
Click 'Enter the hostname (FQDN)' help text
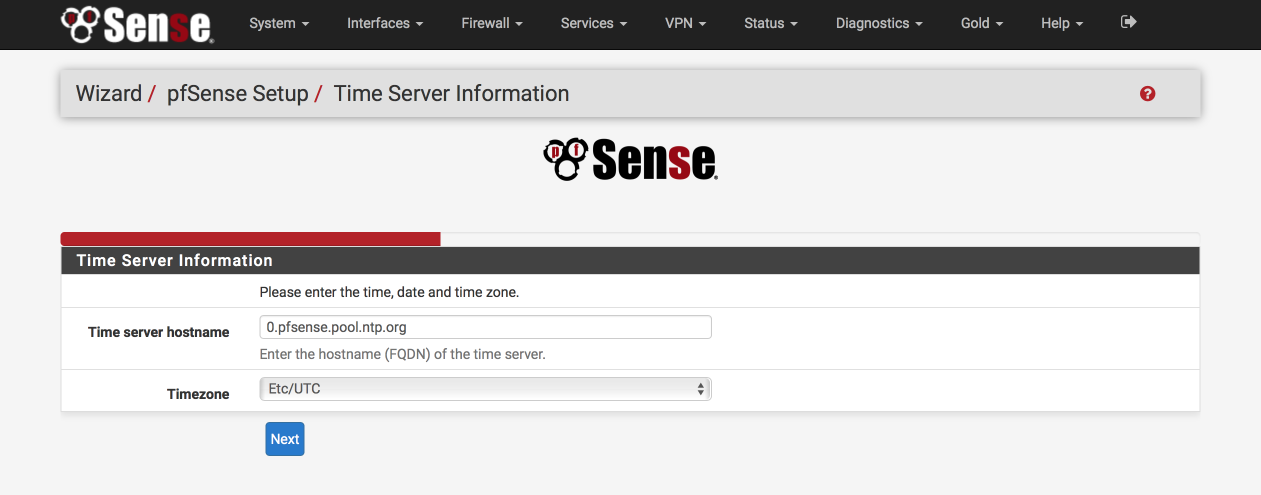point(402,354)
